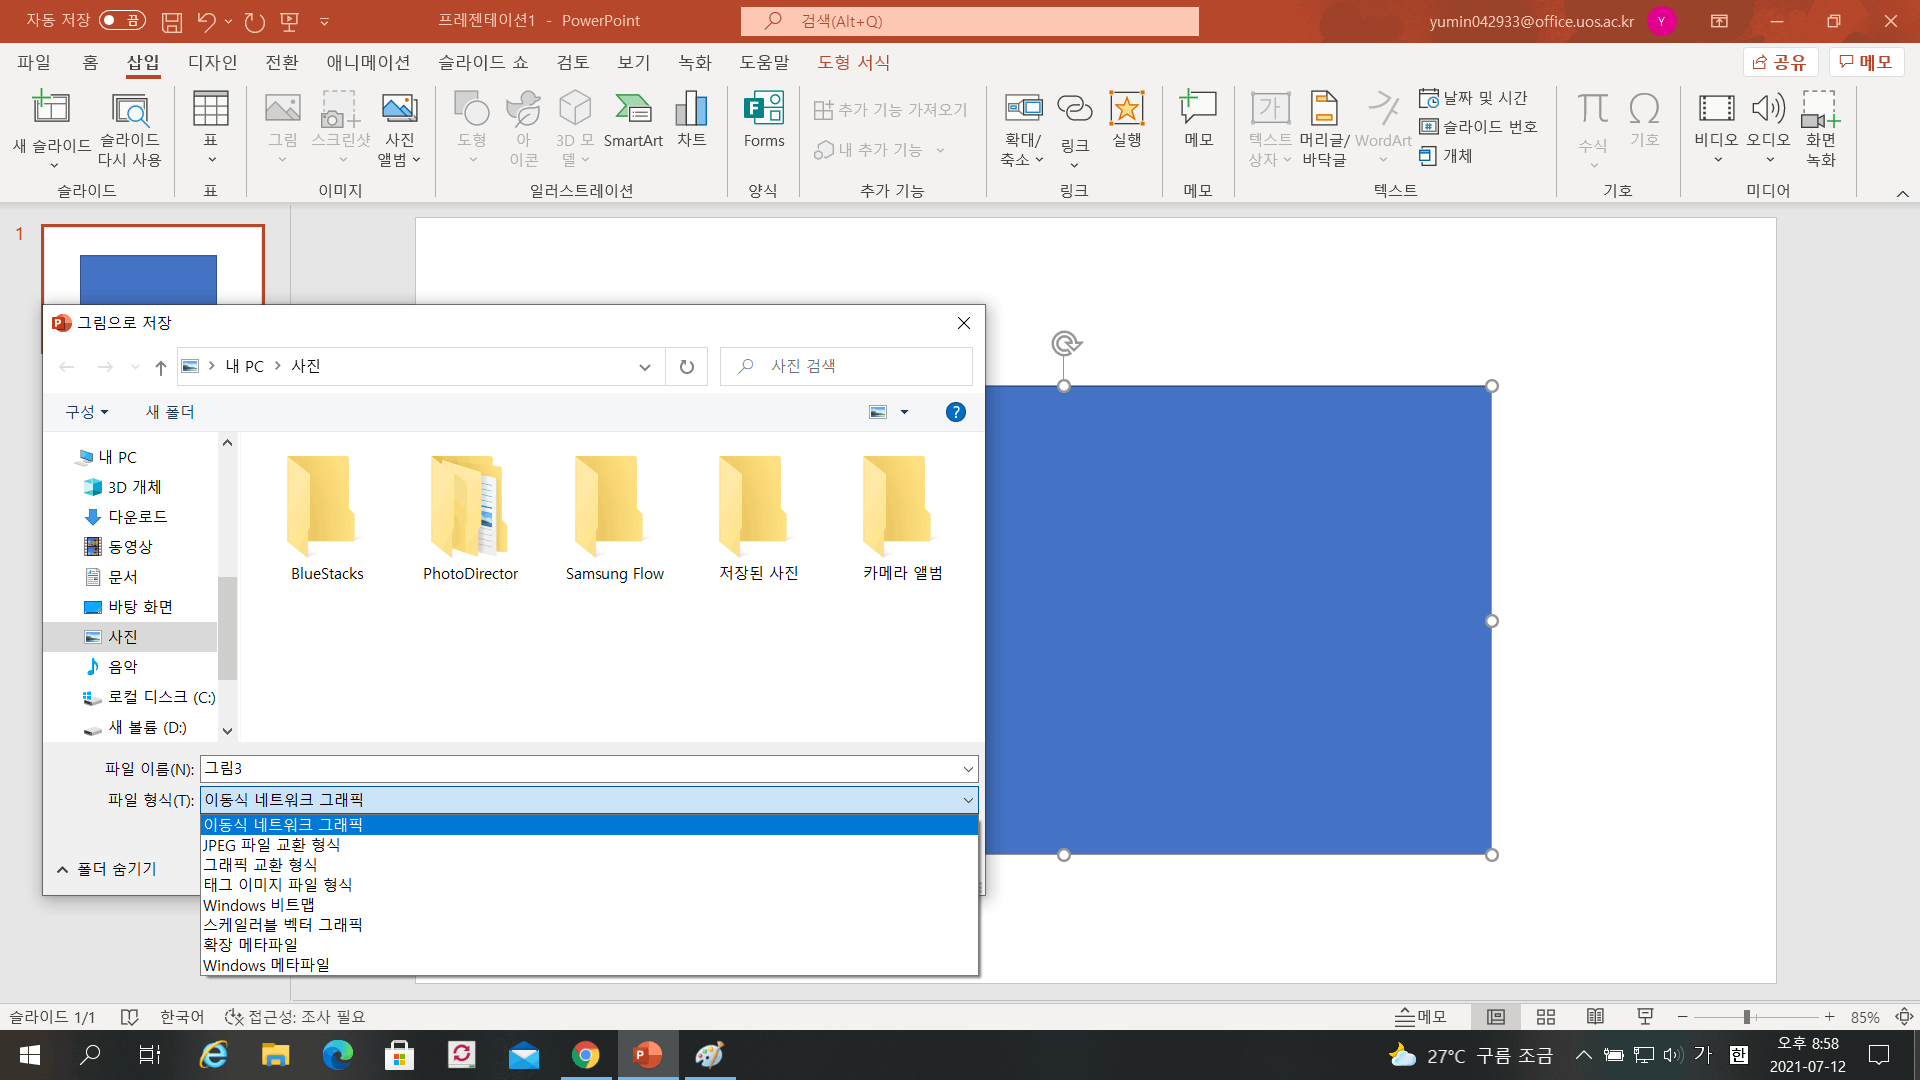Open the view options dropdown in dialog
This screenshot has height=1080, width=1920.
pos(904,412)
